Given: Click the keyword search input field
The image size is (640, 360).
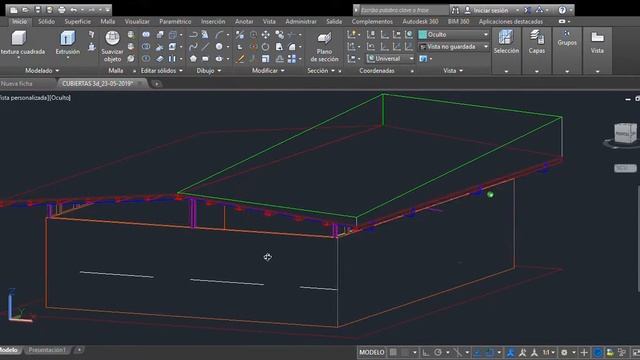Looking at the screenshot, I should [403, 10].
